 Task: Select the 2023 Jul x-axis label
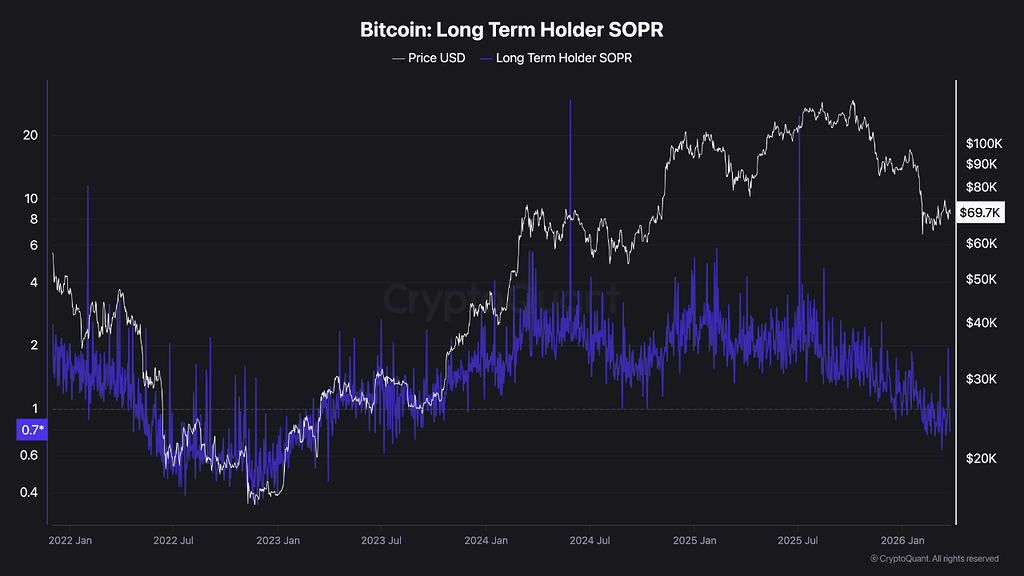(x=381, y=541)
